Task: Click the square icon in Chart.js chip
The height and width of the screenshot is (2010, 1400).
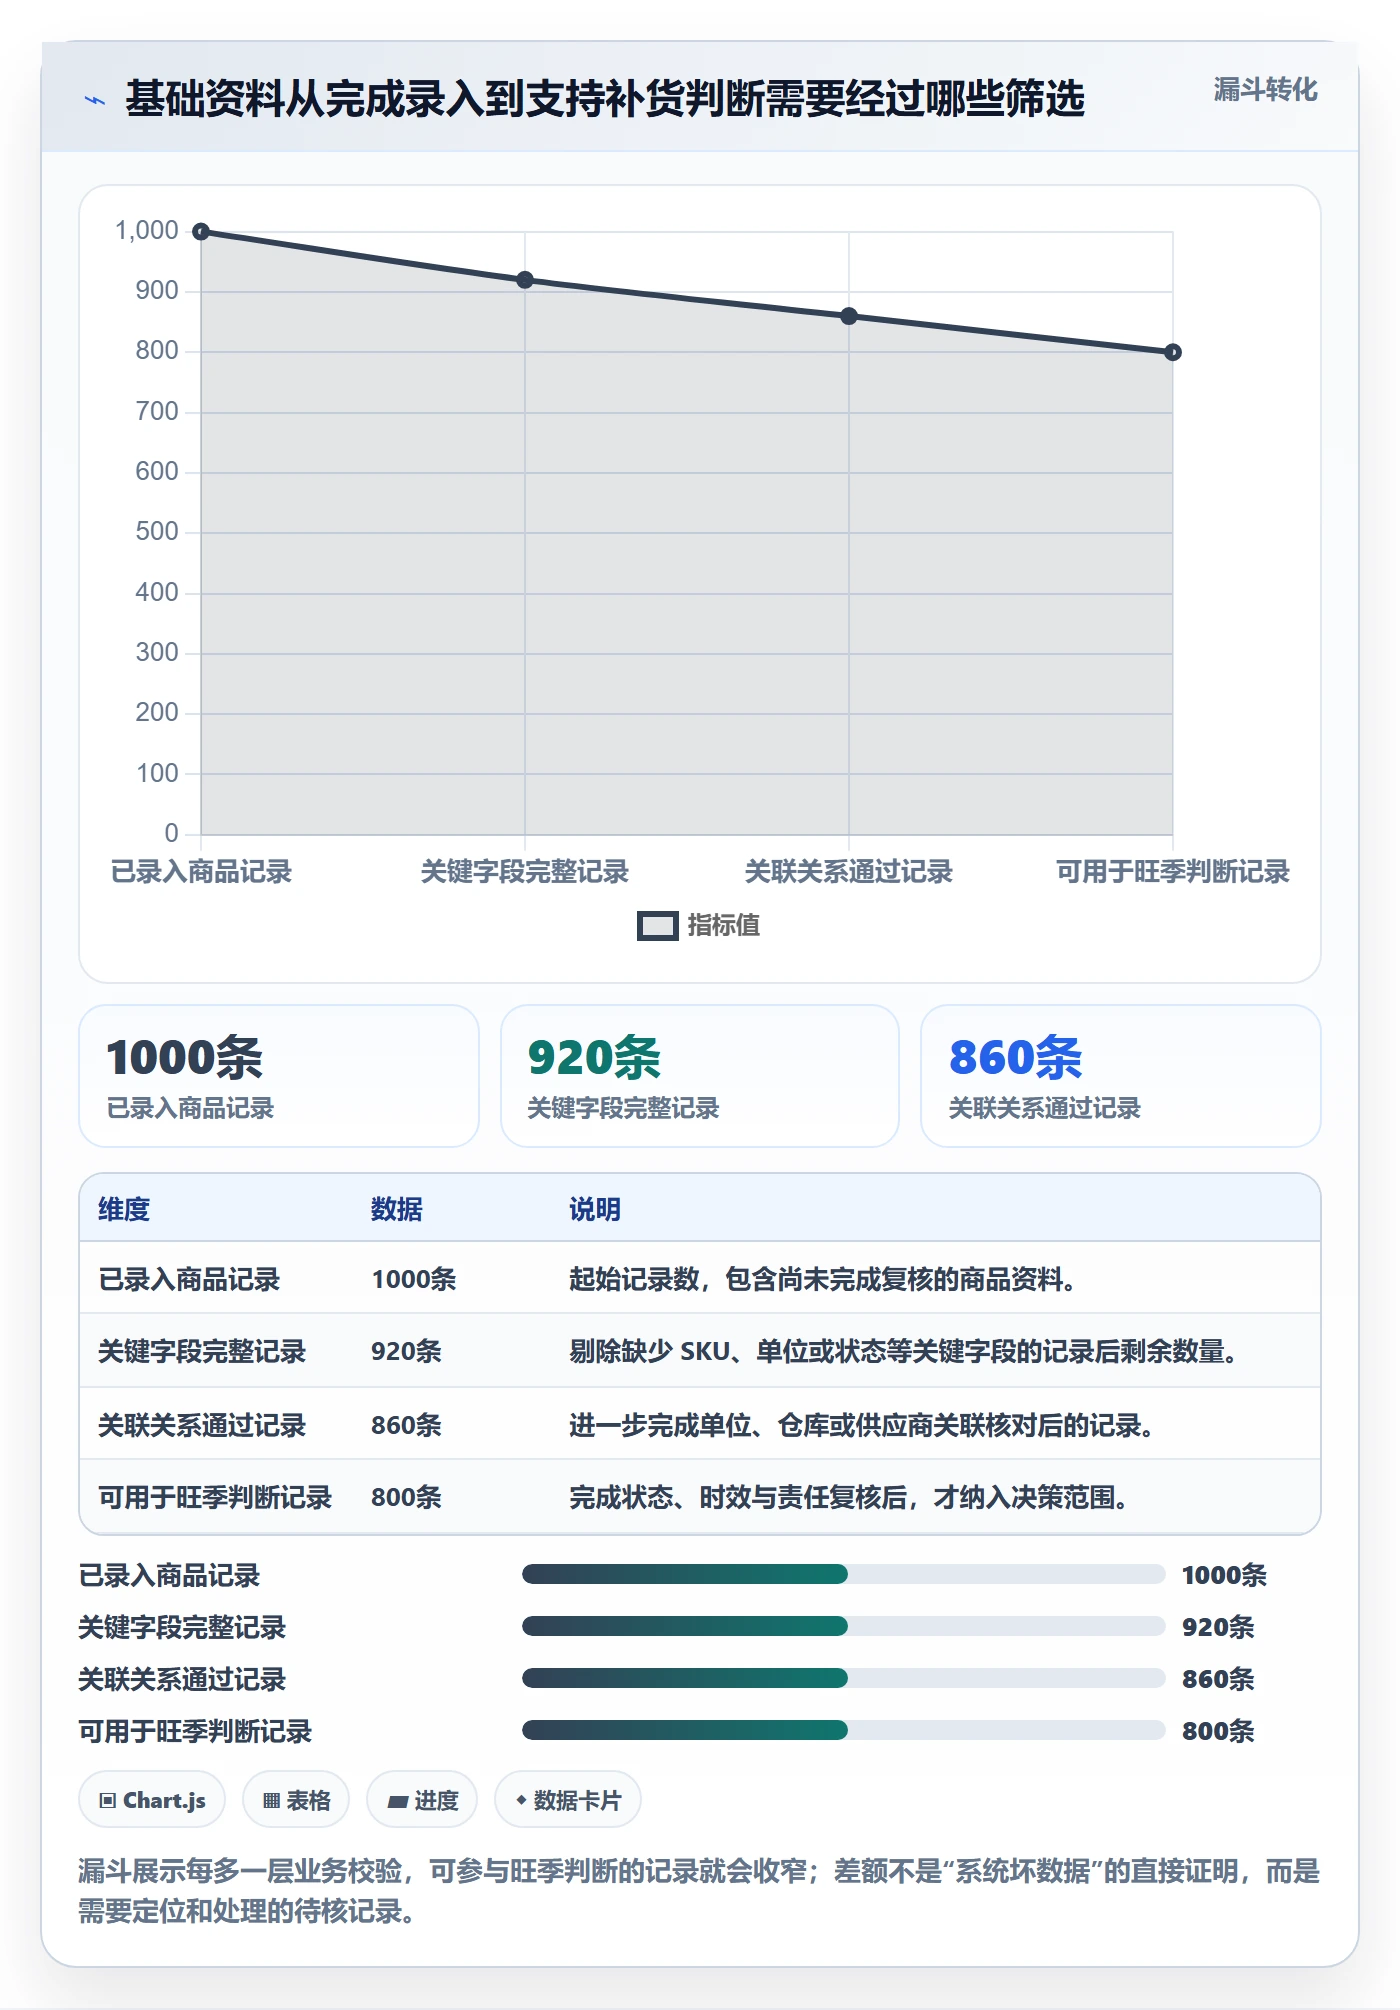Action: click(108, 1801)
